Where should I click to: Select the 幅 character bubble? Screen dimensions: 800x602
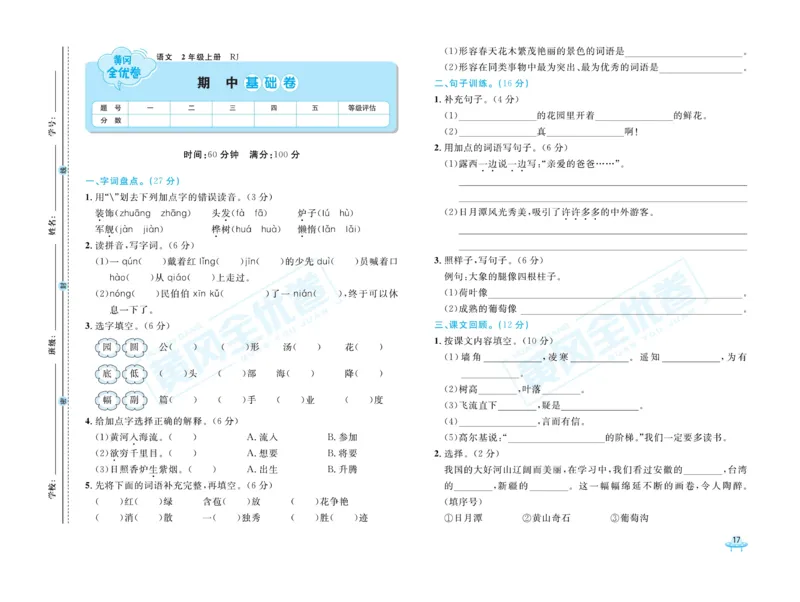coord(108,399)
